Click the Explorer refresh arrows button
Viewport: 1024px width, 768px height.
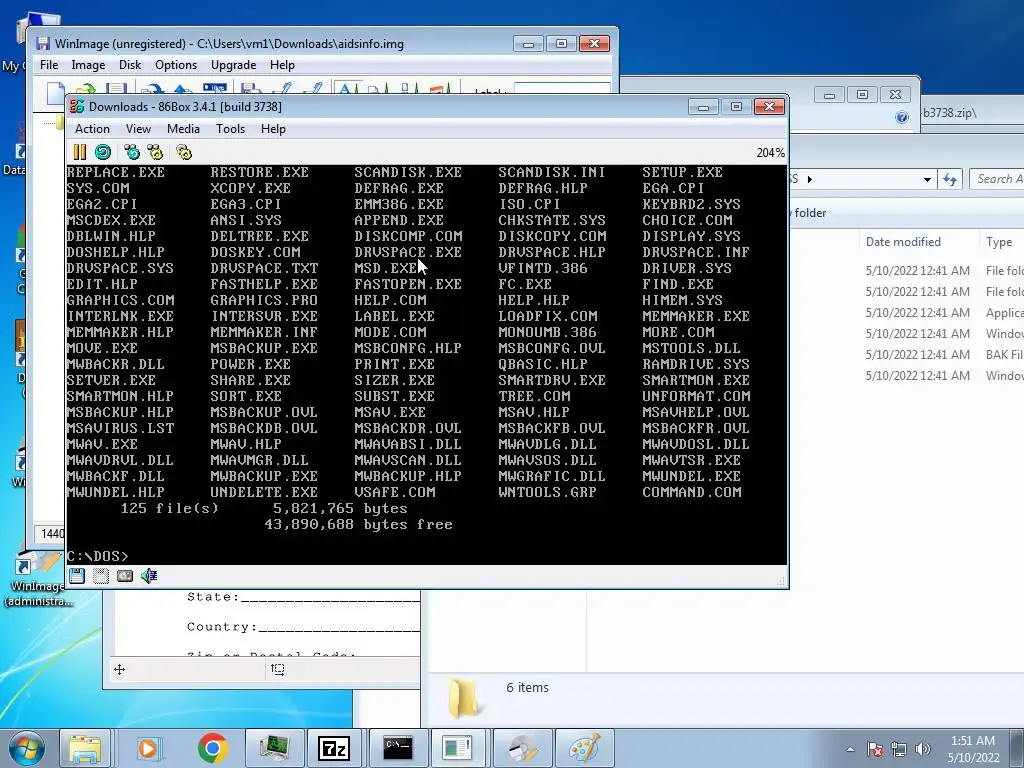coord(950,179)
